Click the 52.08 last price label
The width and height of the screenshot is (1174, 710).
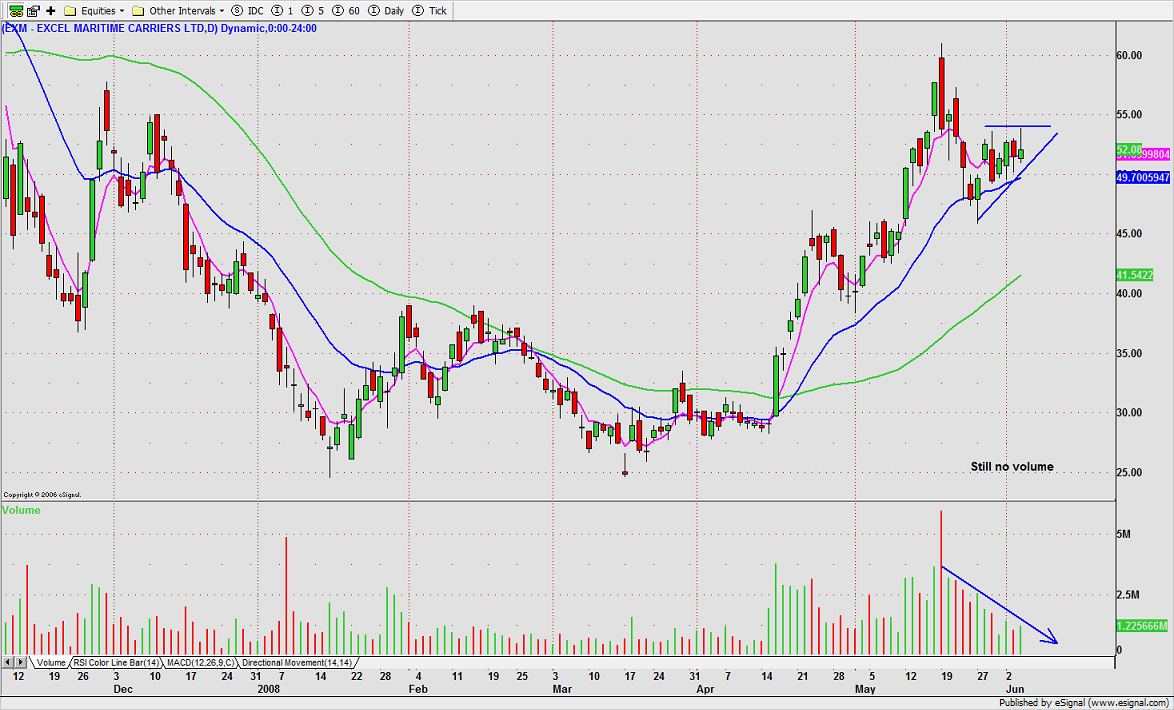(1129, 150)
